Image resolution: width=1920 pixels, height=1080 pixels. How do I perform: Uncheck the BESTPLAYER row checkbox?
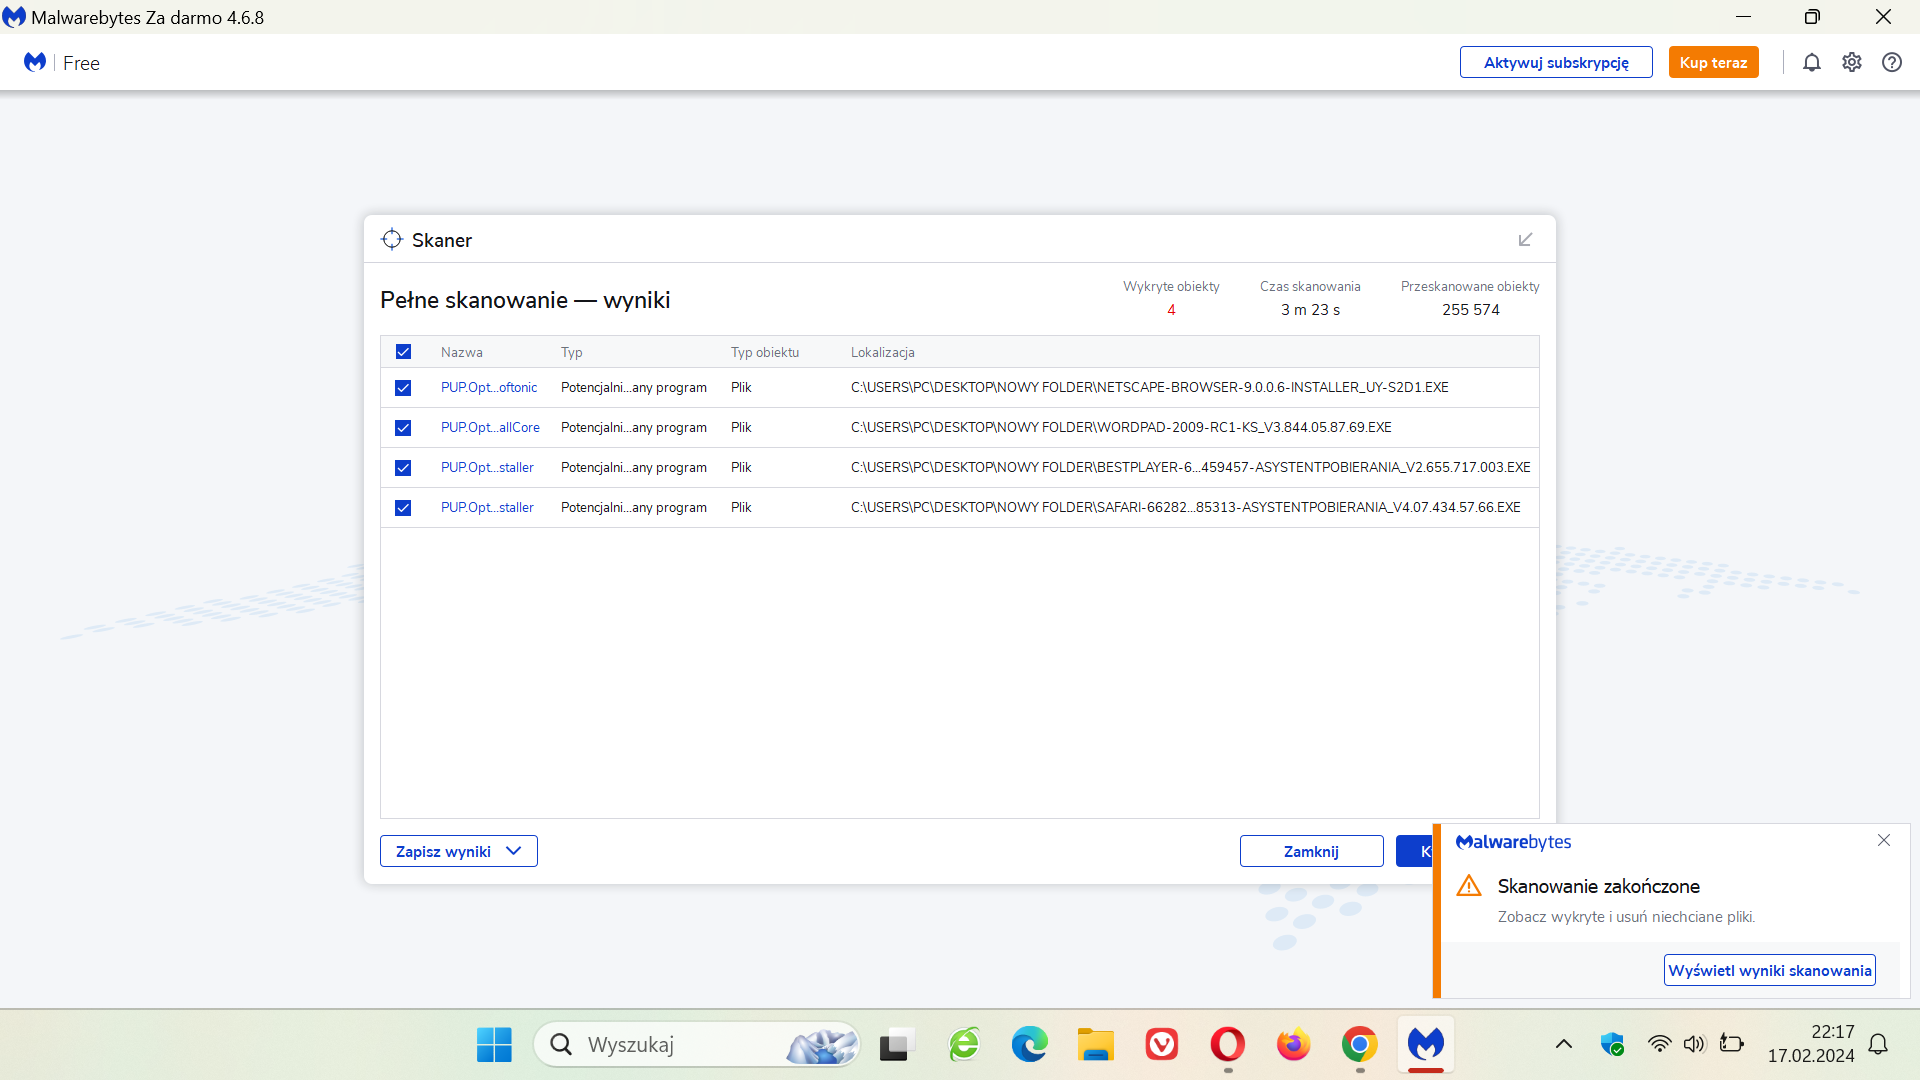click(403, 468)
